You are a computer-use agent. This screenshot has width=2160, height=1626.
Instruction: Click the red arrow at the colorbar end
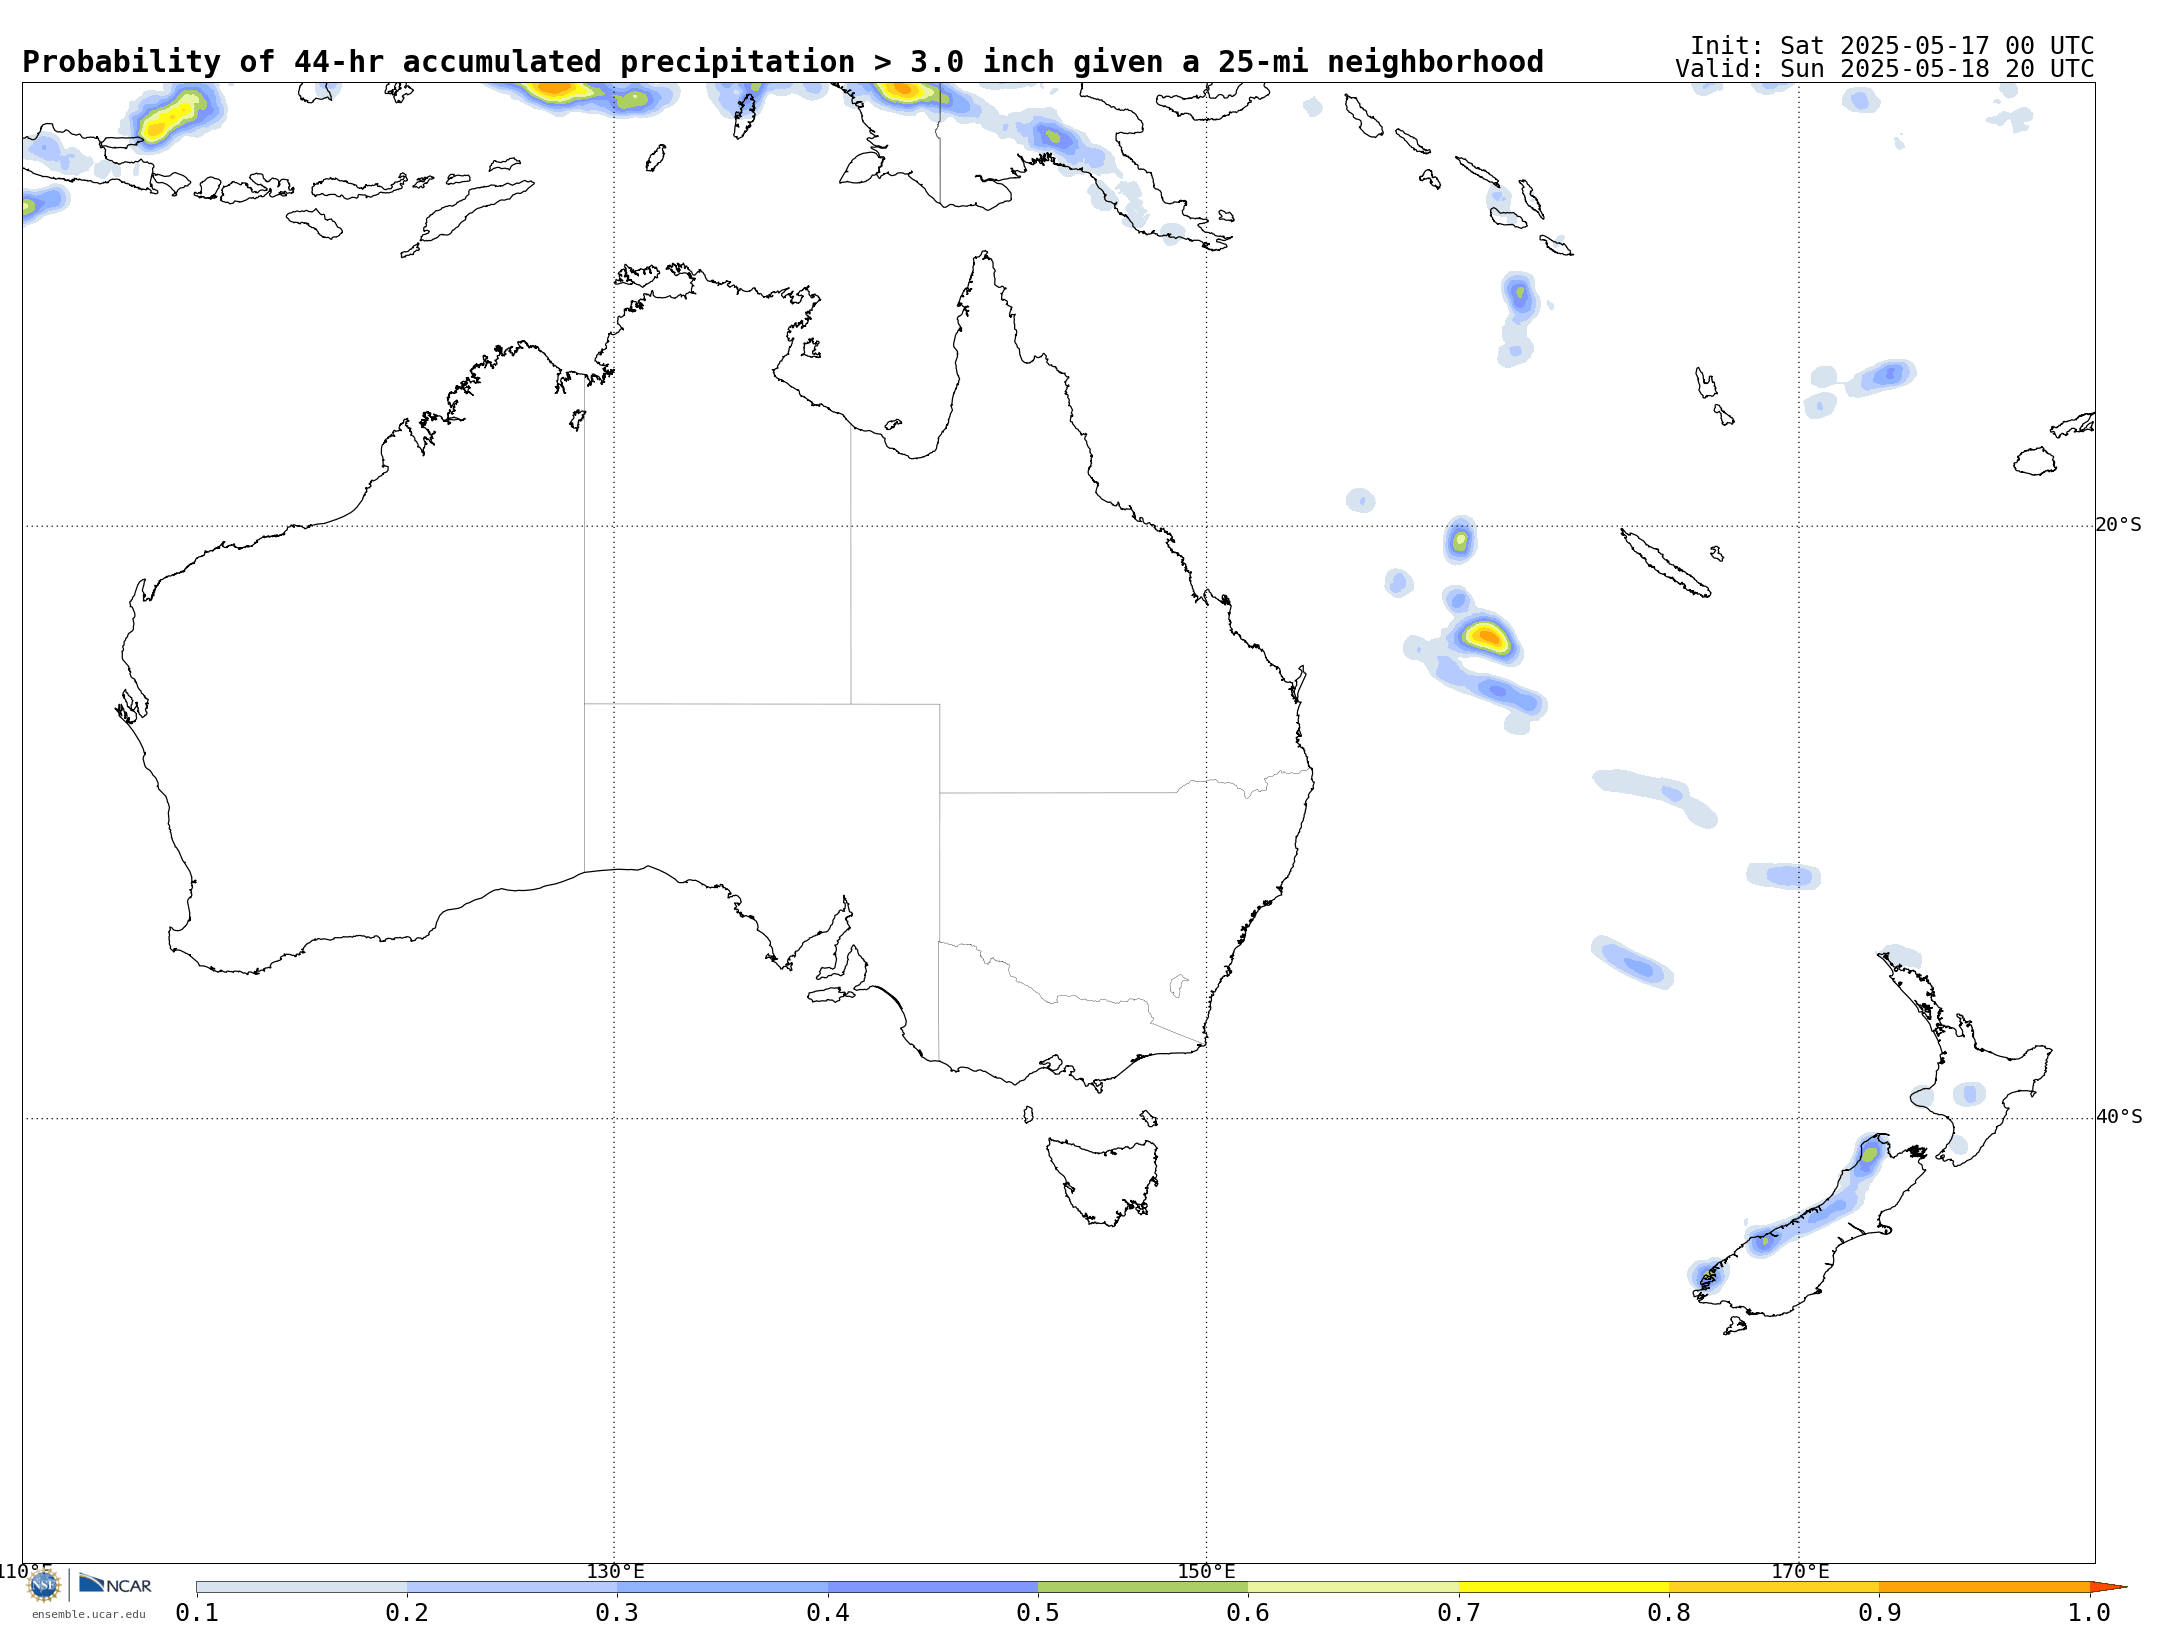(2108, 1587)
